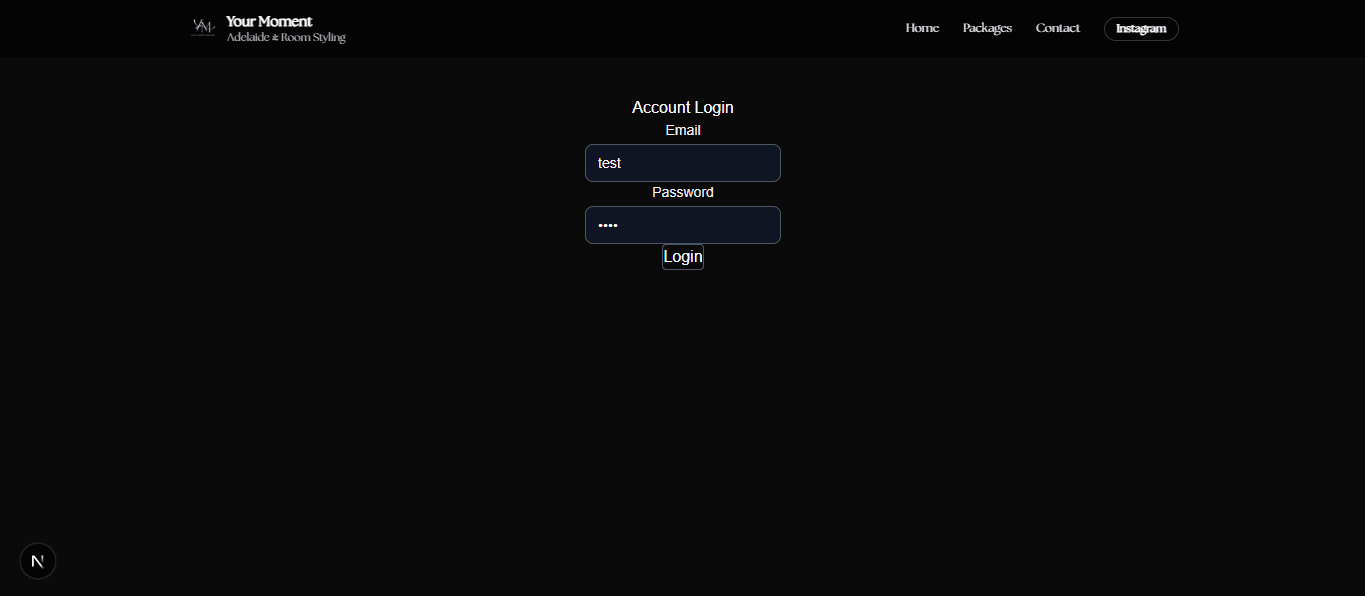Focus the Email input containing test
Screen dimensions: 1365x596
(683, 163)
